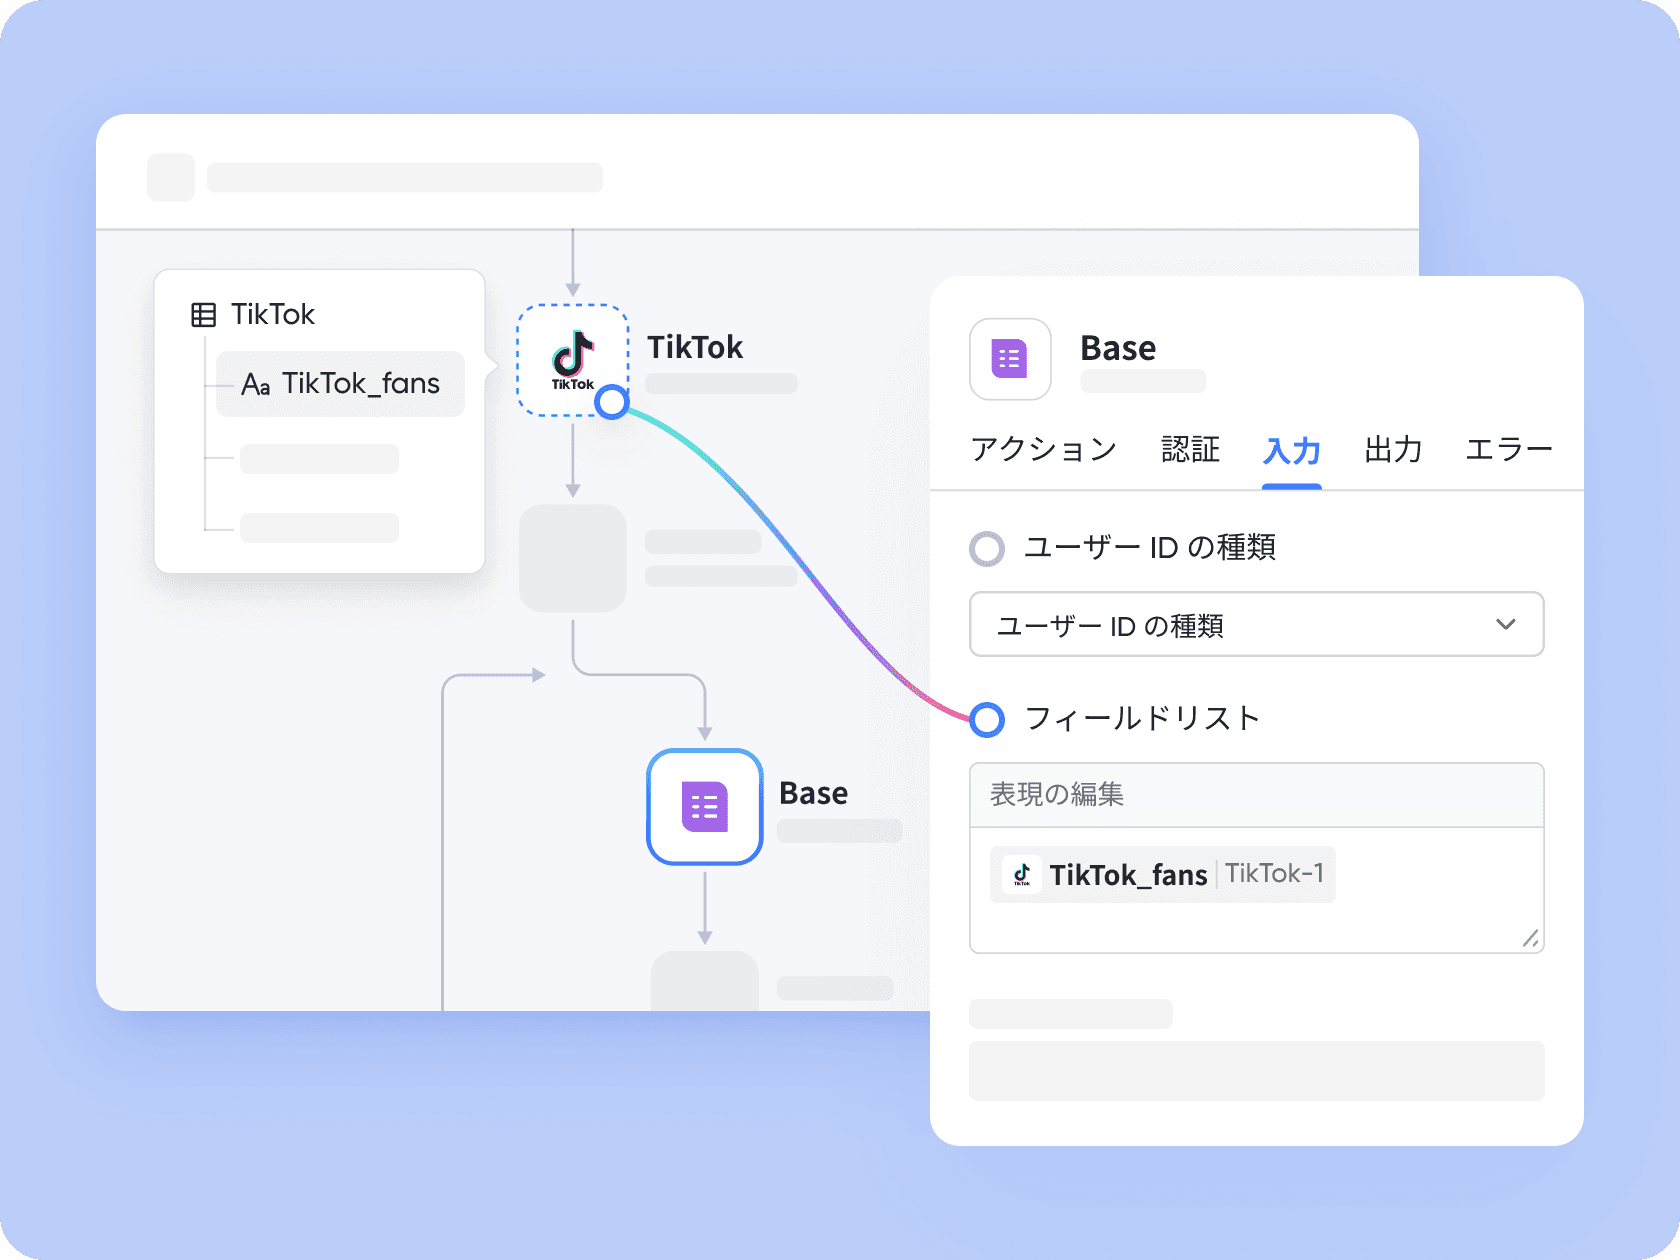Click the table icon beside TikTok in the tree

coord(204,315)
